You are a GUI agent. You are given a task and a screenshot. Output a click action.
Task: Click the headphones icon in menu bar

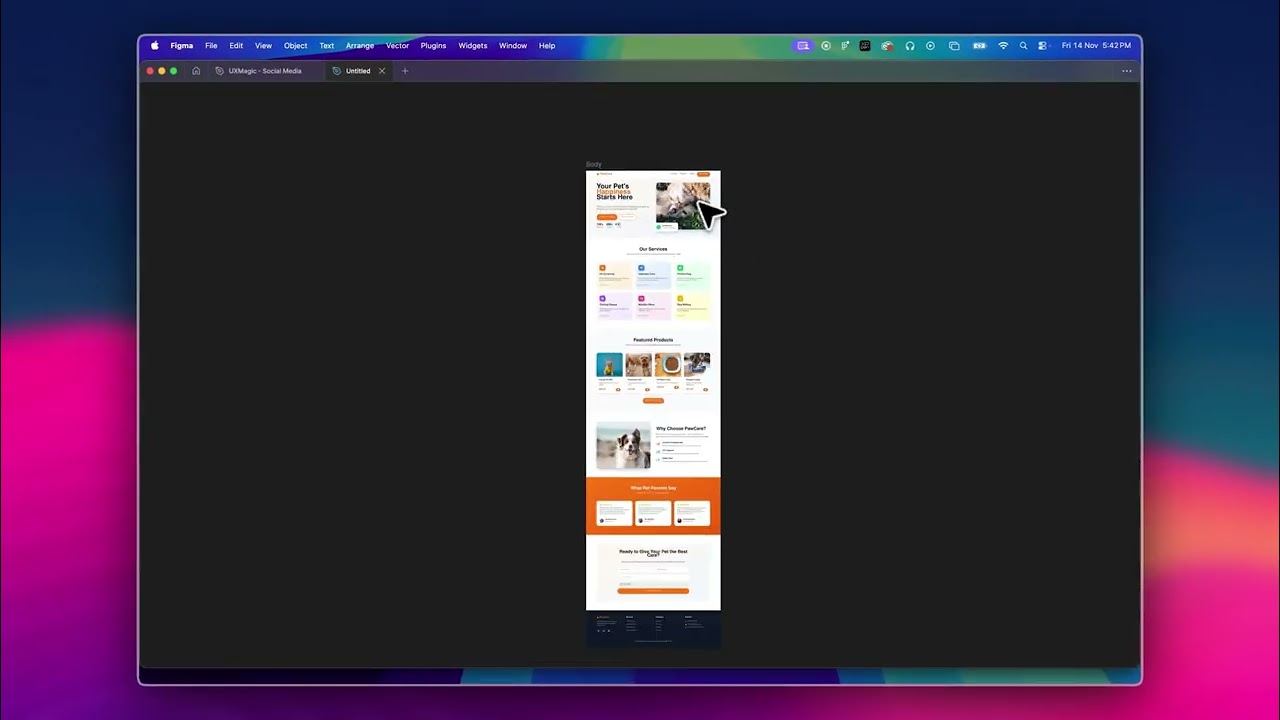click(x=910, y=46)
